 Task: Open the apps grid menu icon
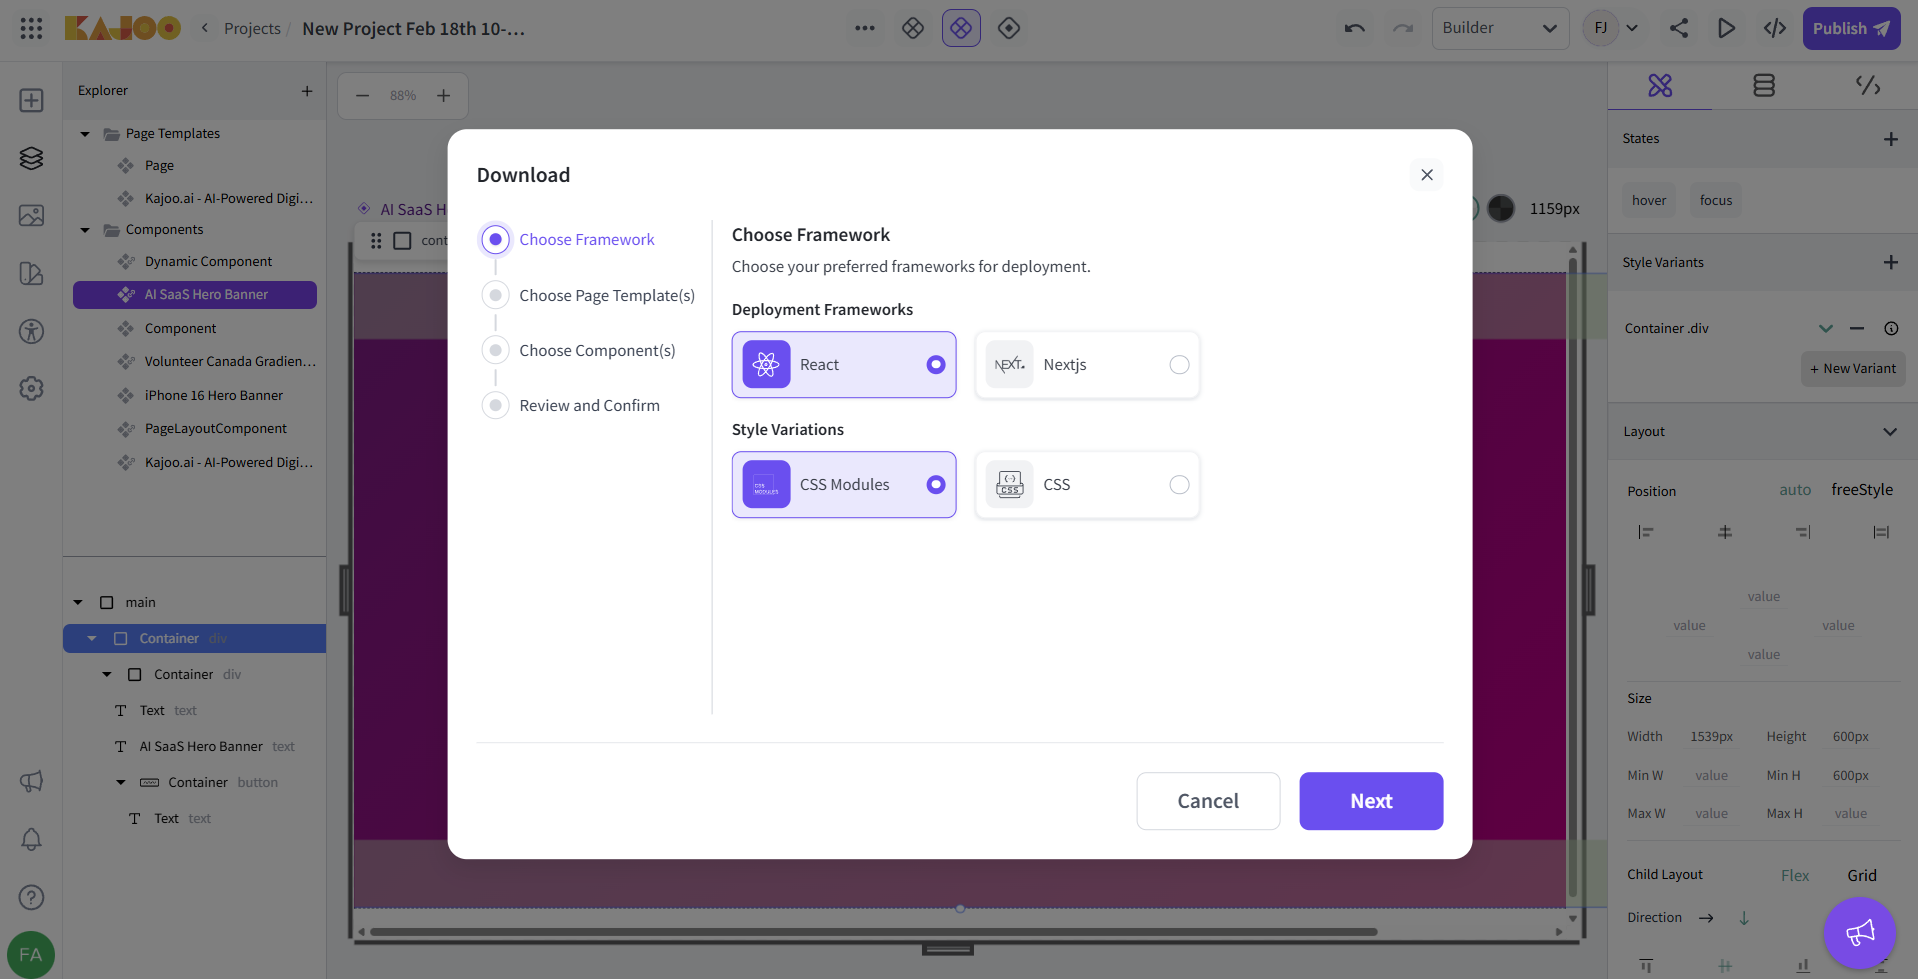[31, 28]
